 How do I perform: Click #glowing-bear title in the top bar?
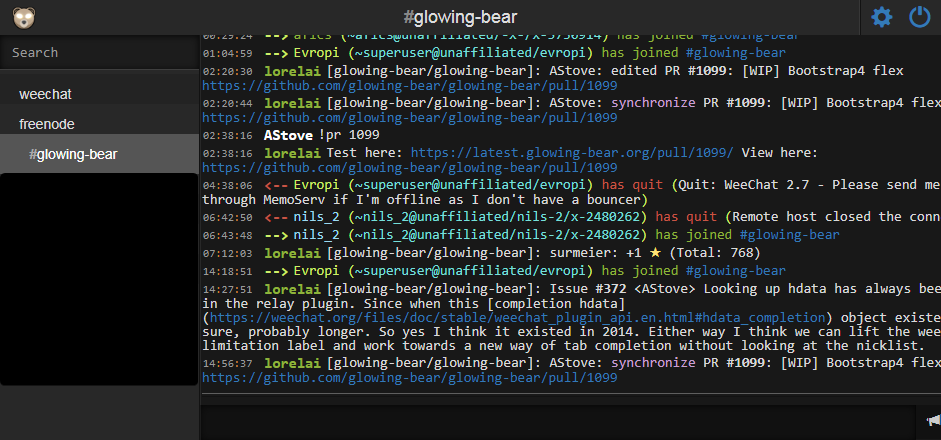click(x=460, y=17)
